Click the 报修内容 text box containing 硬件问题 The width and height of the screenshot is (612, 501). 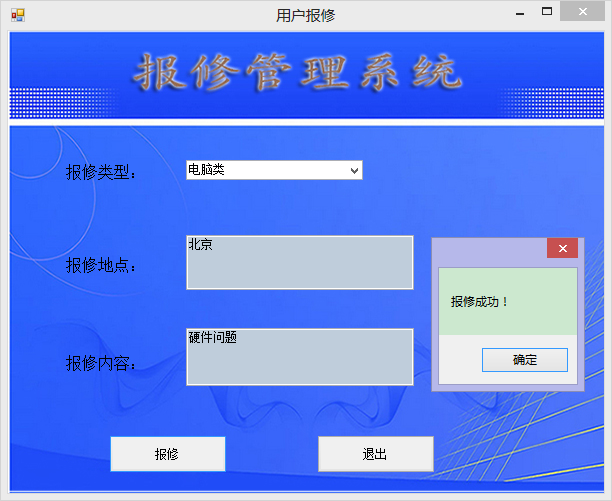coord(300,357)
